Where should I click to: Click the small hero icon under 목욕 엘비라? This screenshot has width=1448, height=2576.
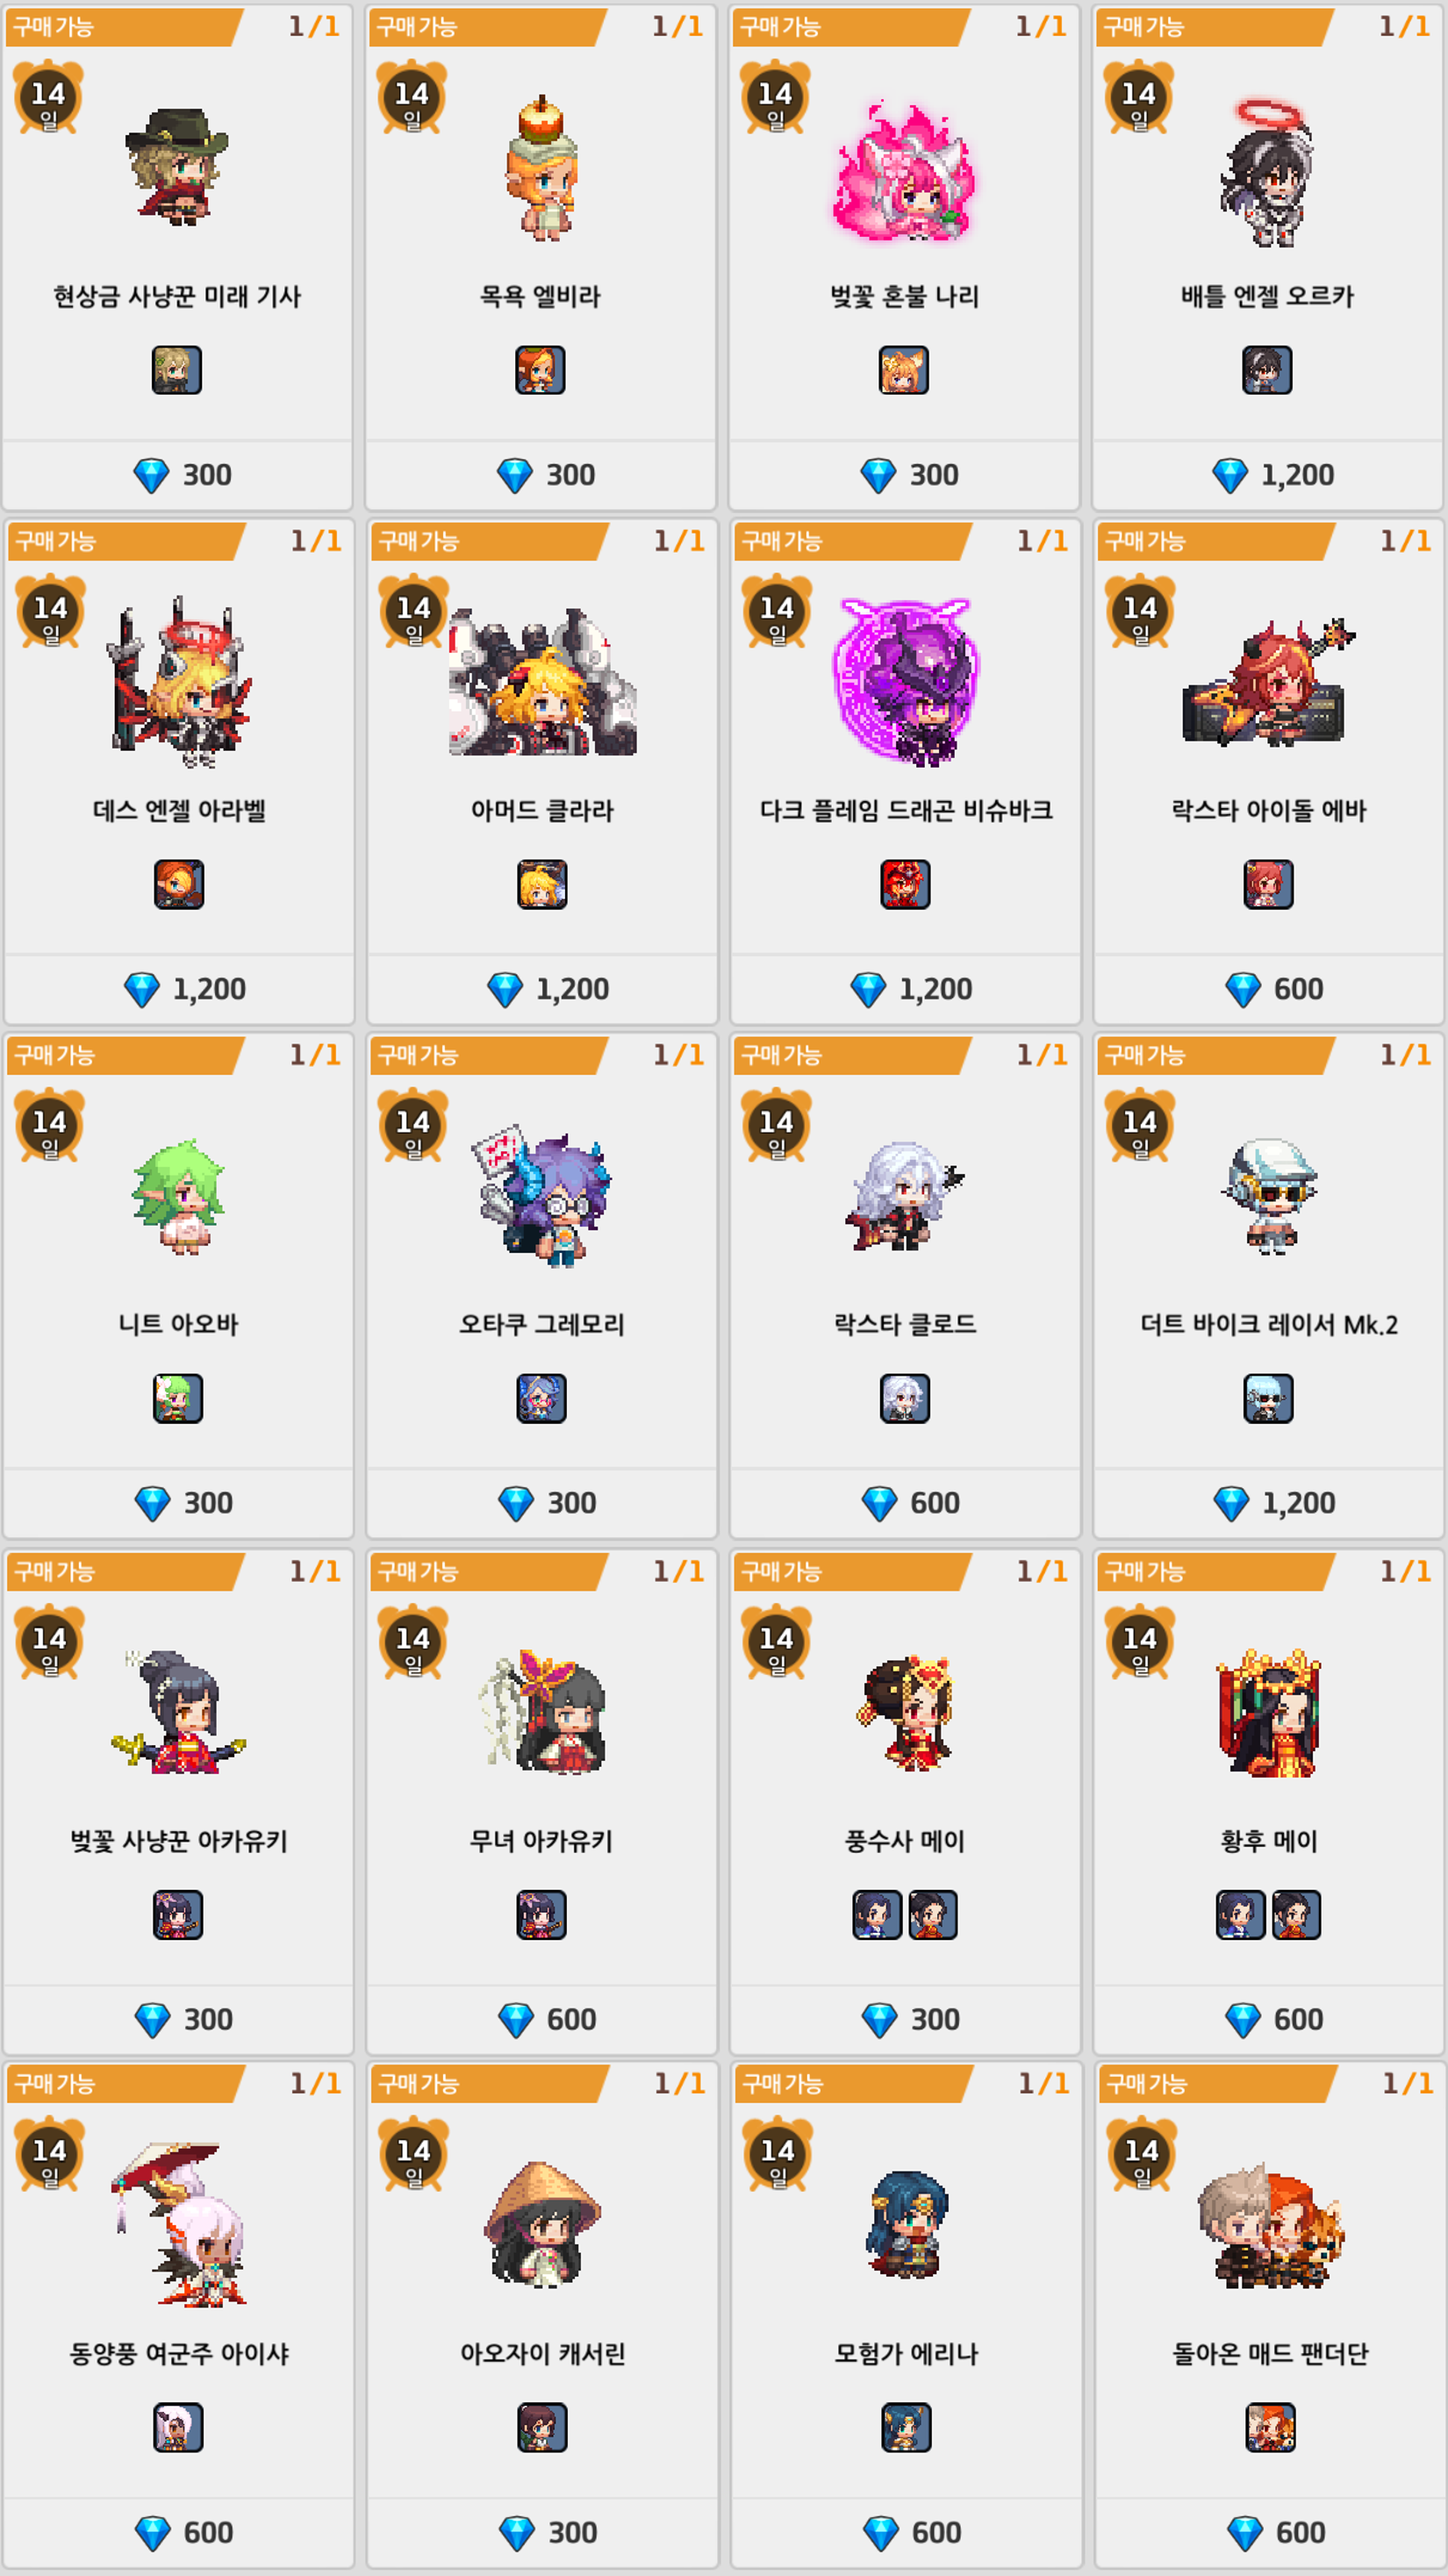click(x=540, y=370)
